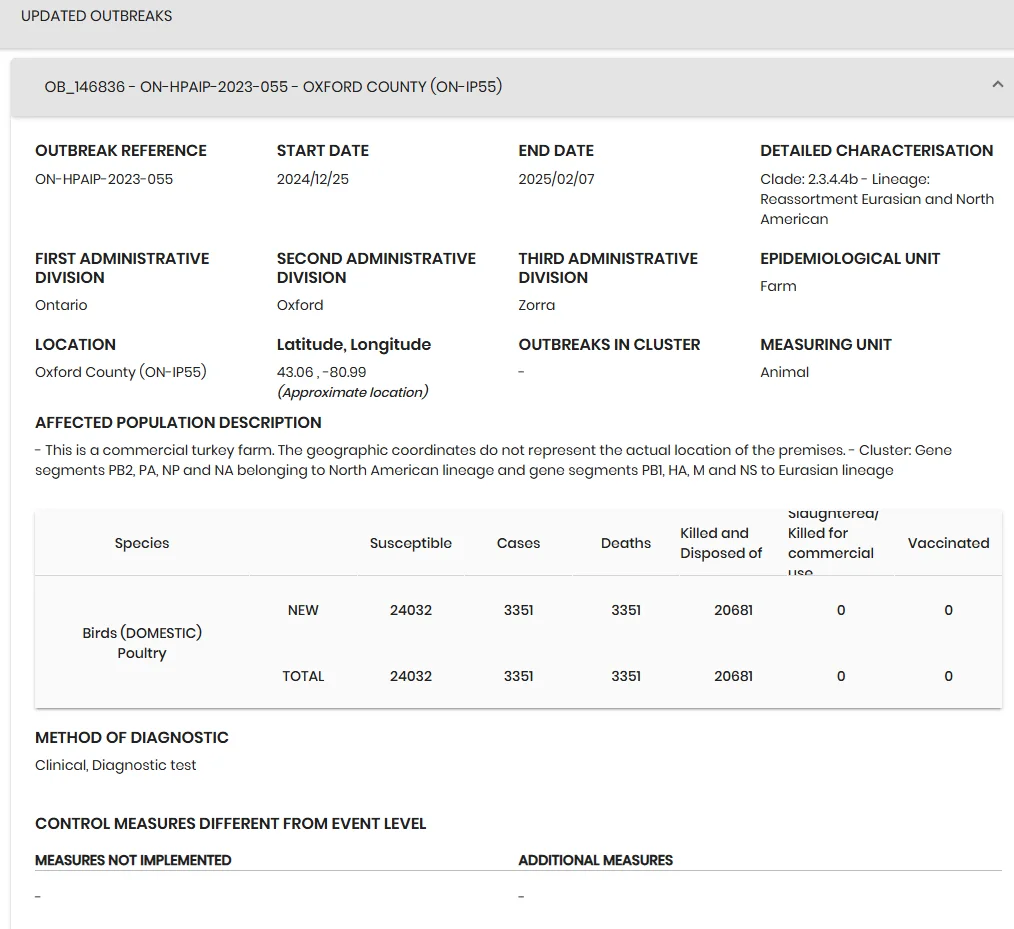Screen dimensions: 1014x929
Task: Click the end date 2025/02/07
Action: pyautogui.click(x=556, y=179)
